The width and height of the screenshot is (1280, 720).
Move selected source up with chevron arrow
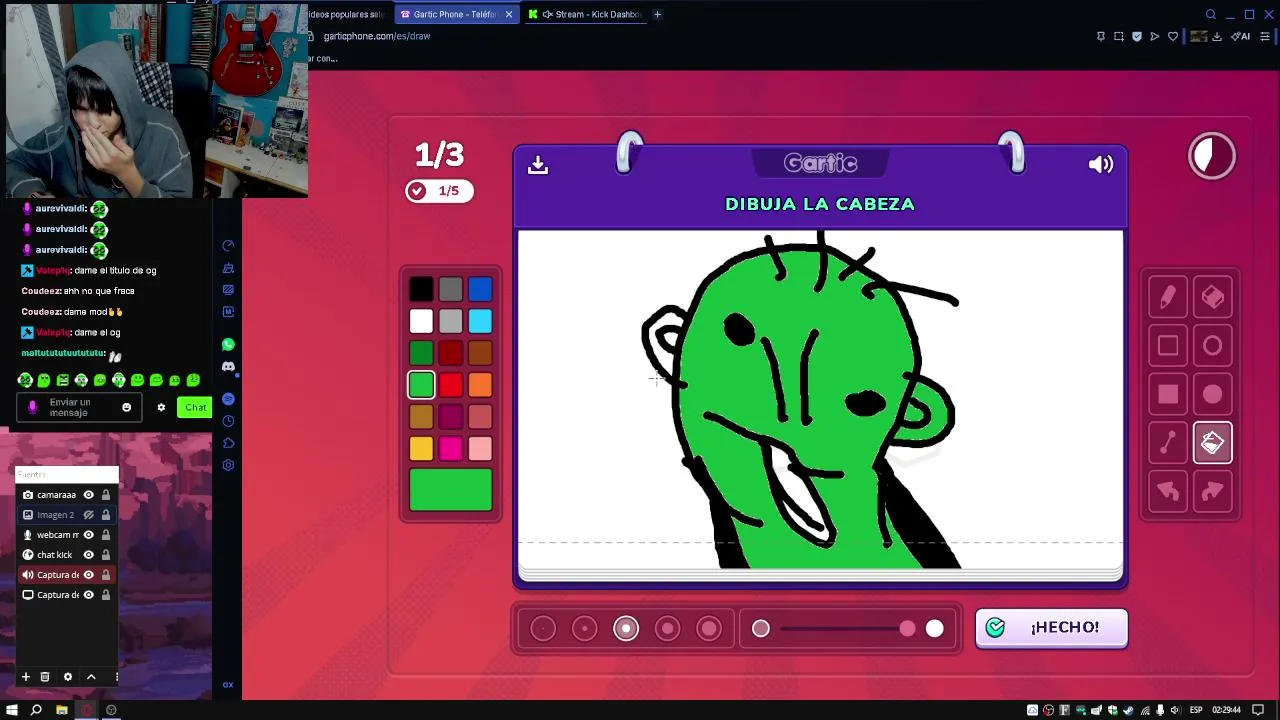91,677
